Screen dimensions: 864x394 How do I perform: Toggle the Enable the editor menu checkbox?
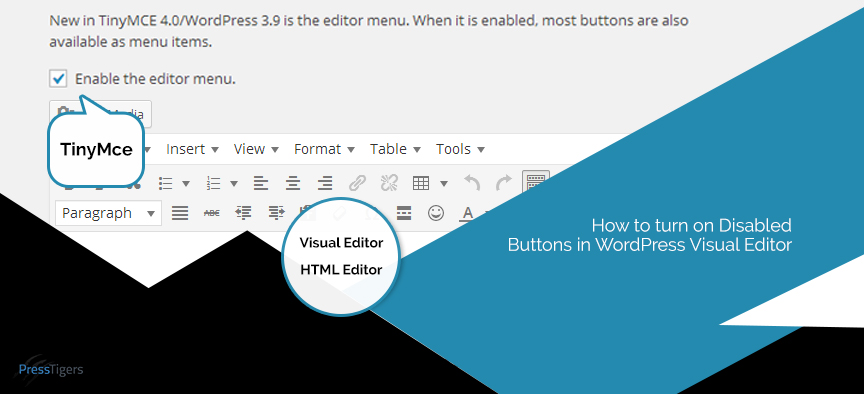tap(58, 79)
